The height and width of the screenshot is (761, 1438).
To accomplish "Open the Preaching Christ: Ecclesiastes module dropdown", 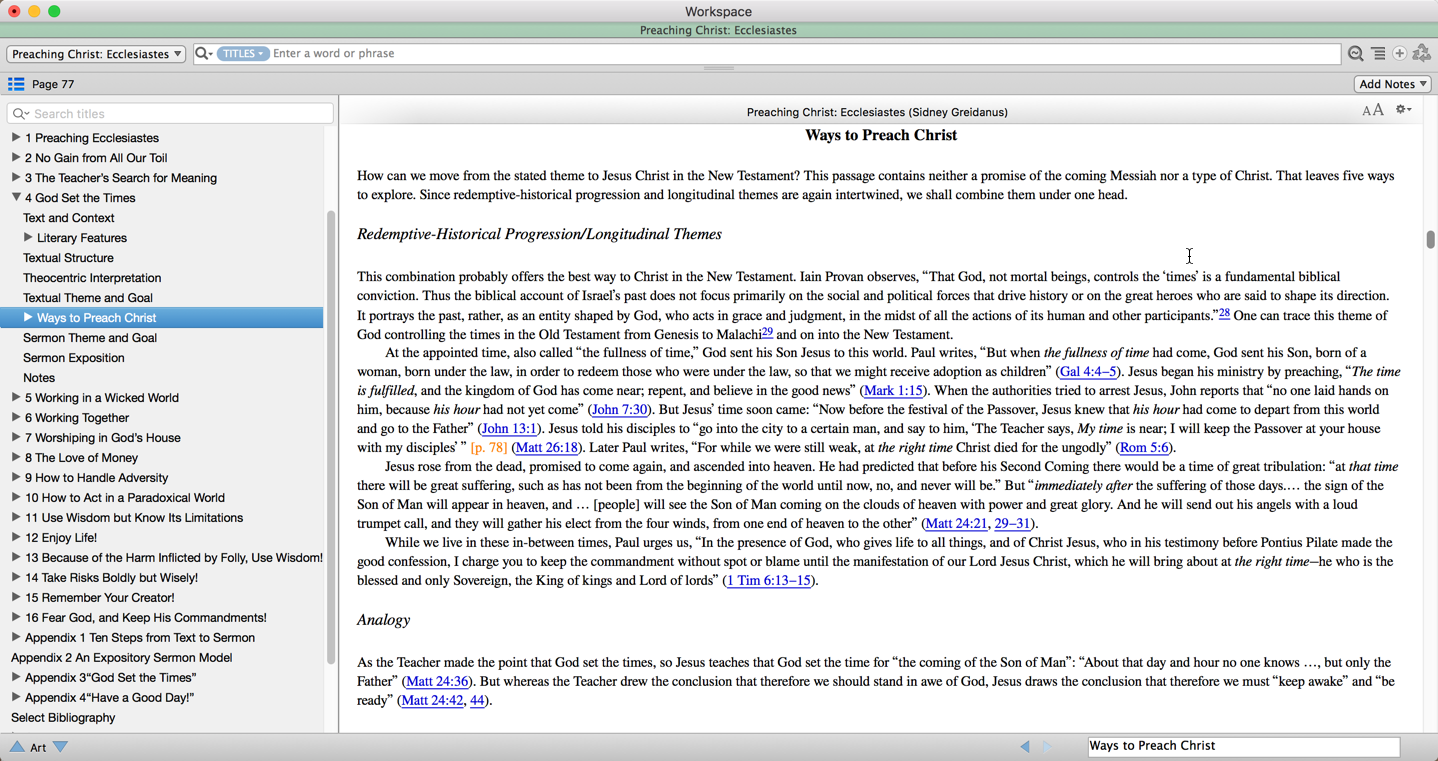I will tap(96, 54).
